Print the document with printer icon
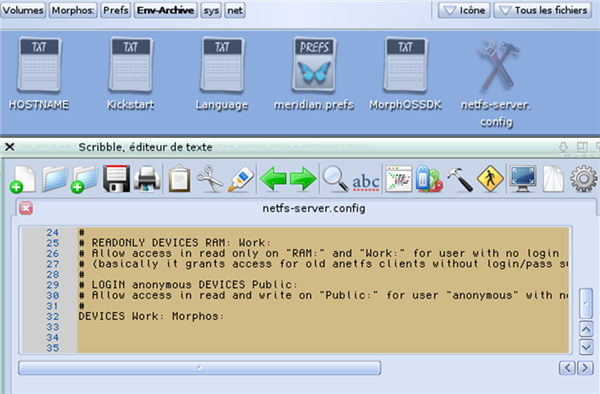600x394 pixels. click(x=147, y=179)
